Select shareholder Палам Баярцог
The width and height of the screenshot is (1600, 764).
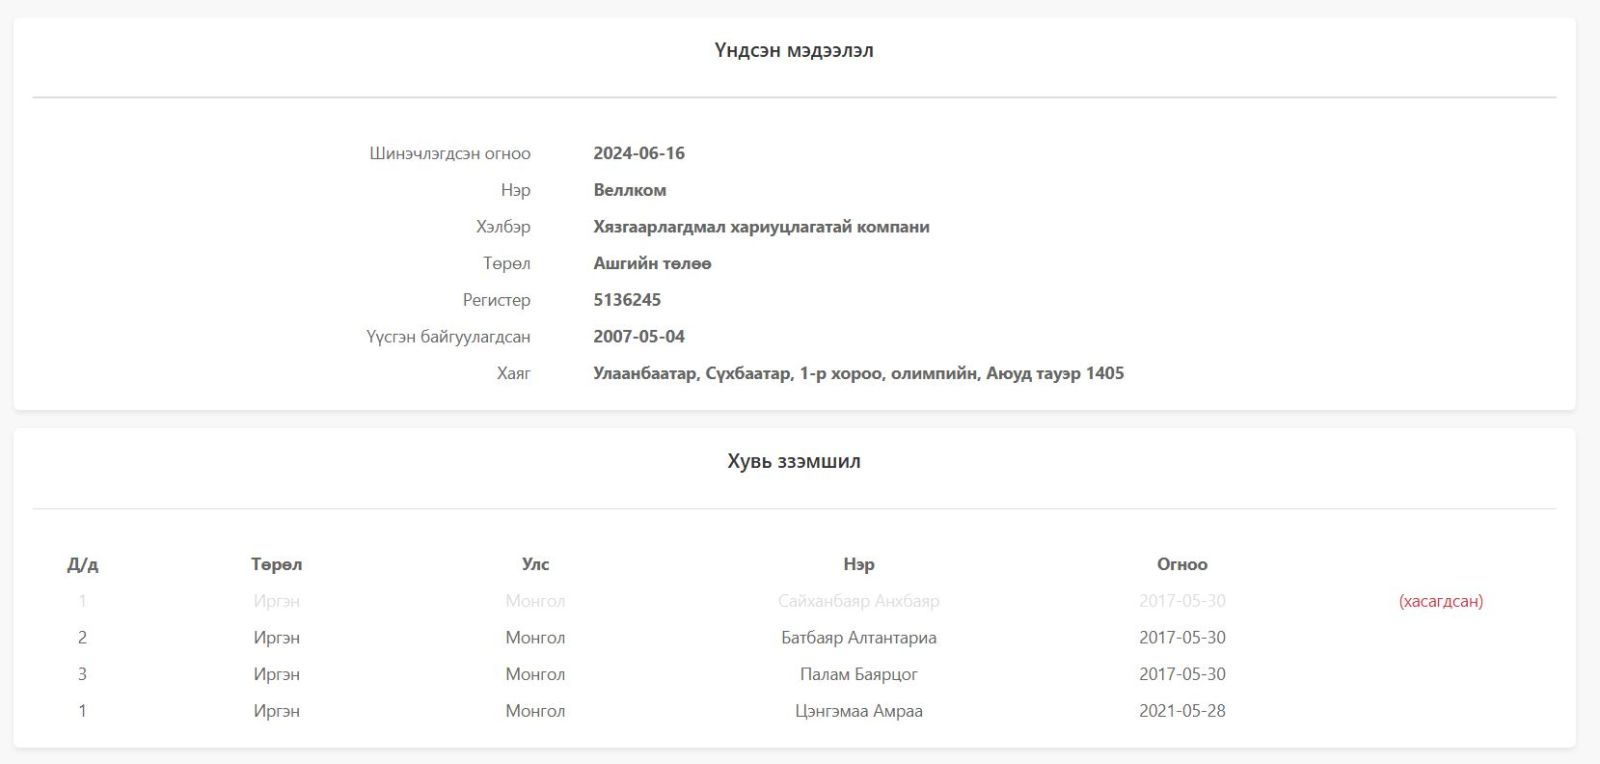click(858, 674)
